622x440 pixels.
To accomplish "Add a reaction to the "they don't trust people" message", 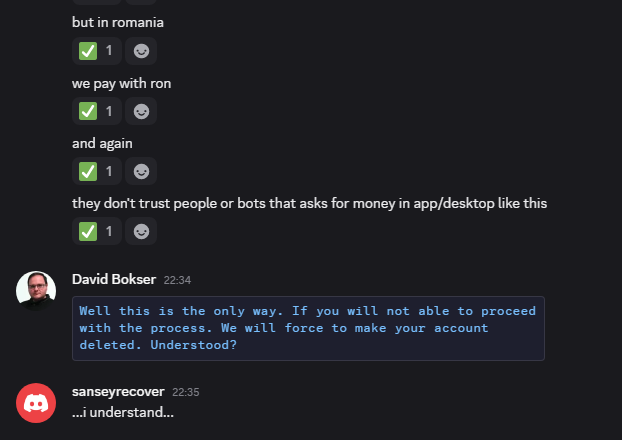I will [141, 231].
